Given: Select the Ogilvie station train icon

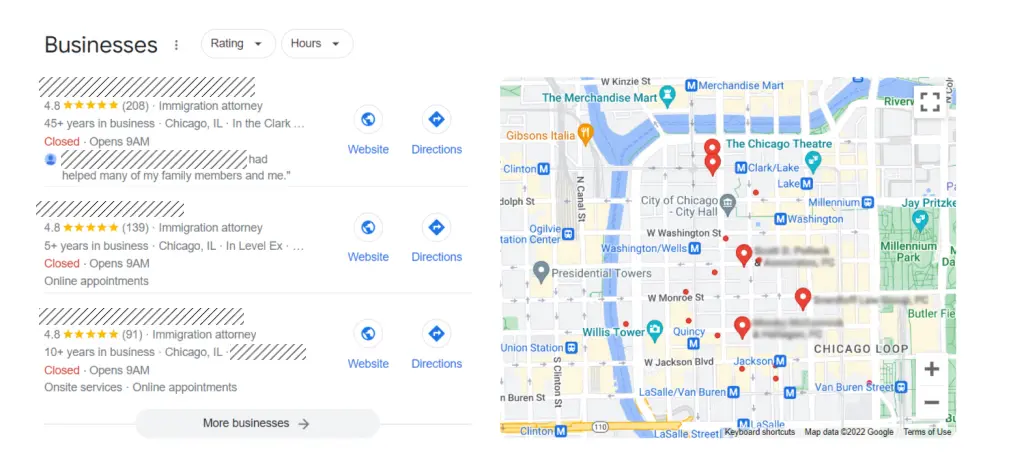Looking at the screenshot, I should point(569,233).
